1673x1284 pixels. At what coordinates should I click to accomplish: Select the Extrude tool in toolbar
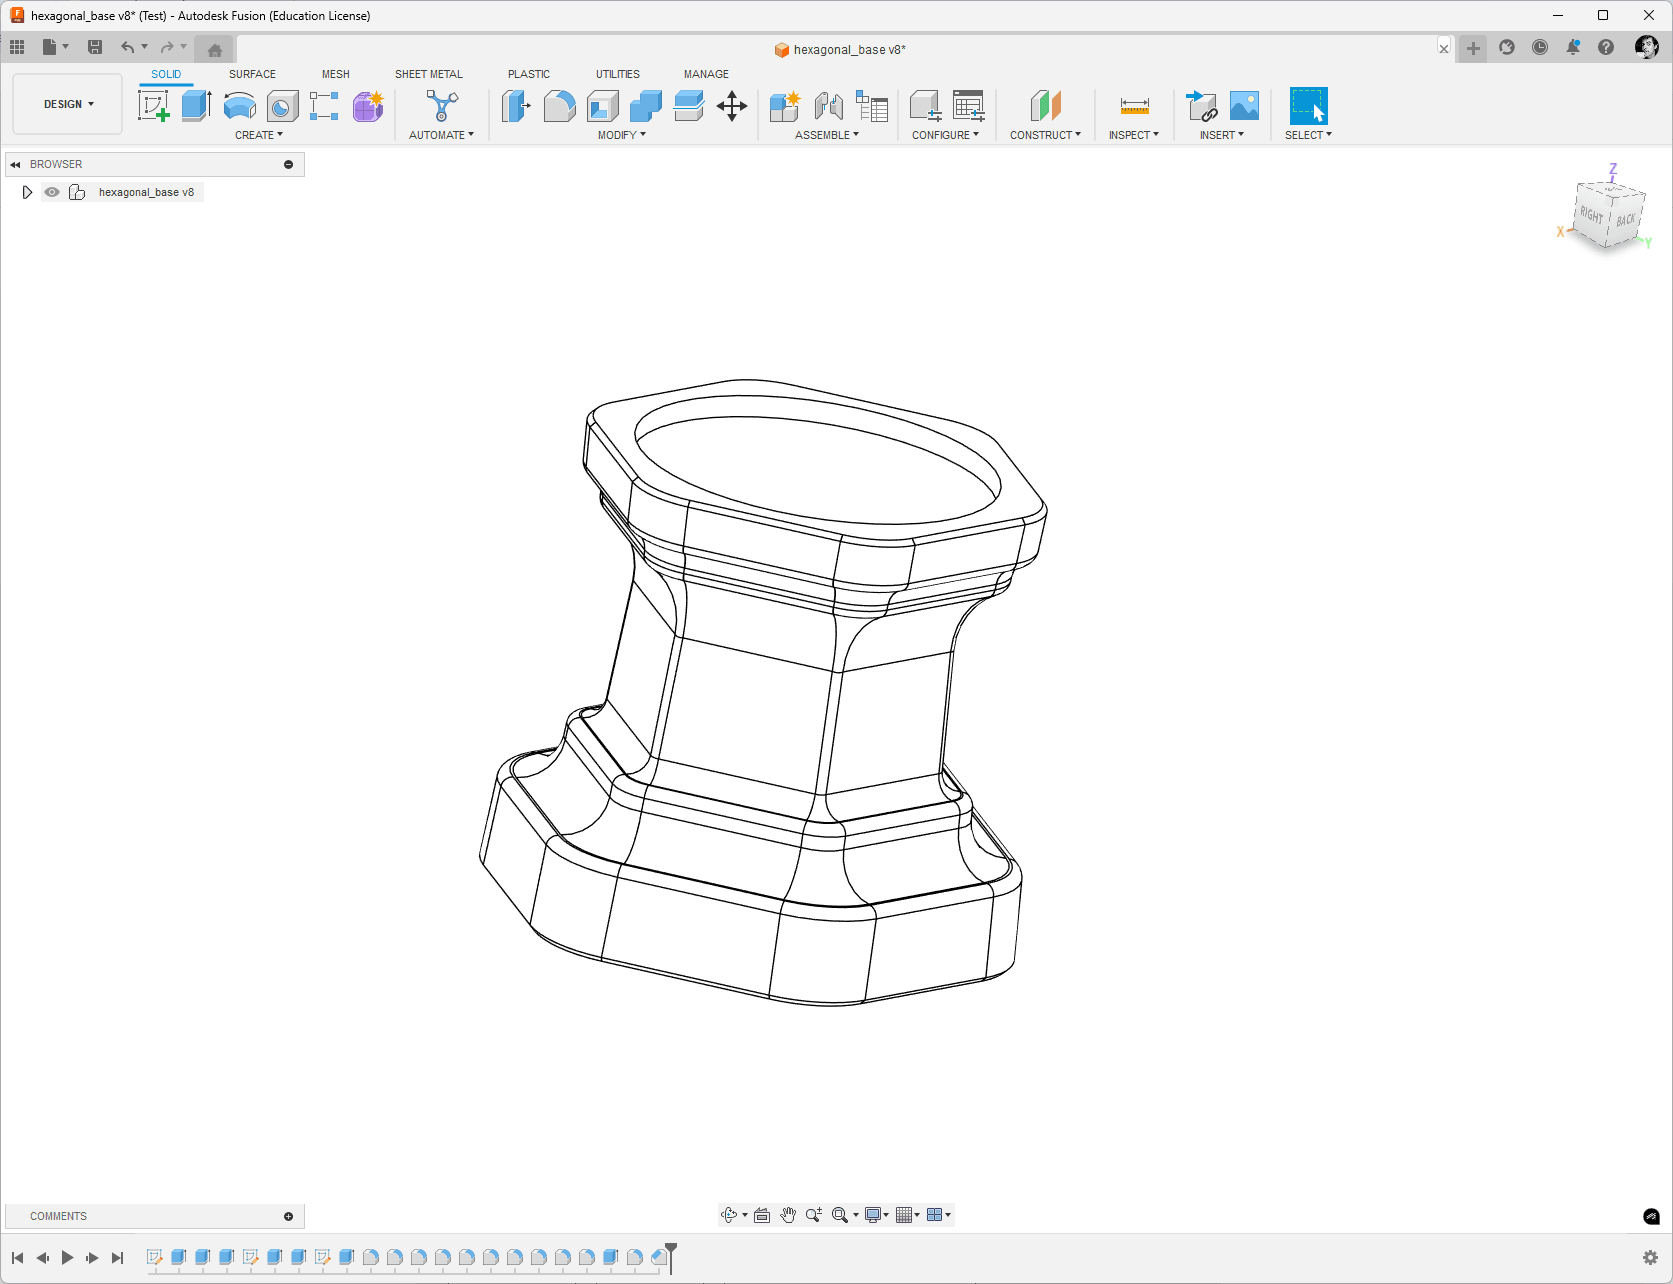click(x=196, y=105)
